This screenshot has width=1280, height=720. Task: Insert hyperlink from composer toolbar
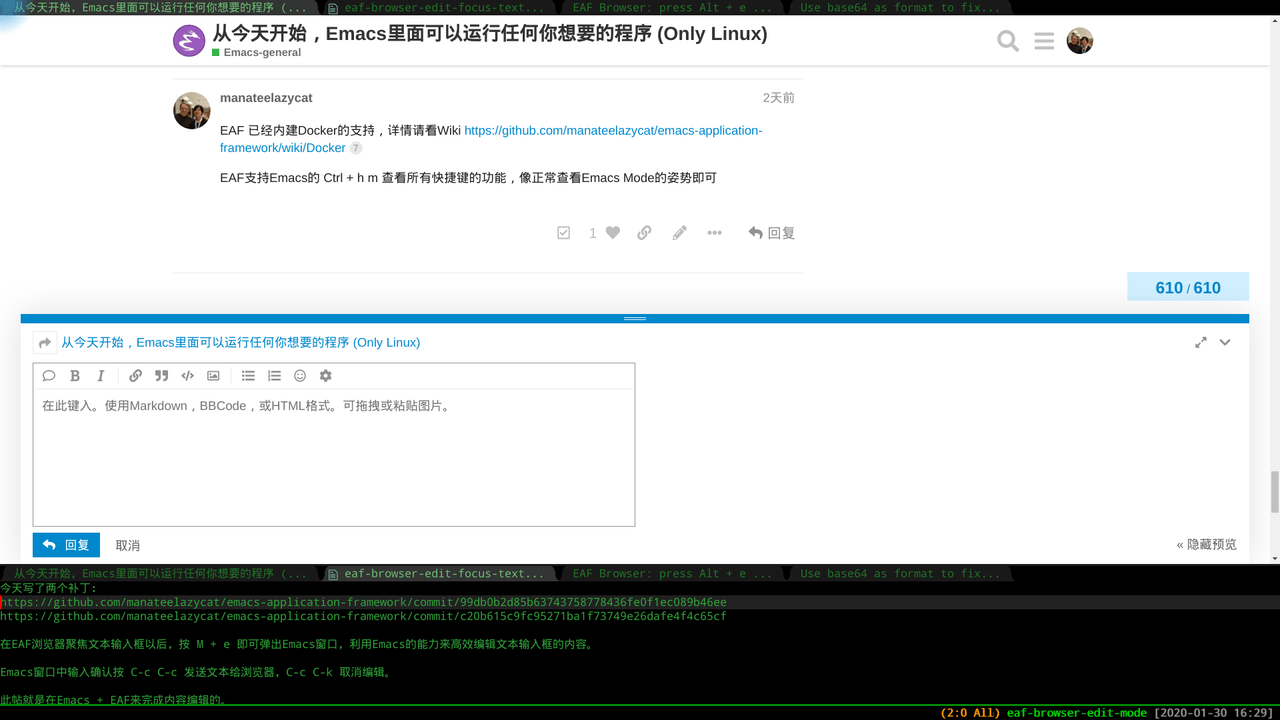click(135, 376)
